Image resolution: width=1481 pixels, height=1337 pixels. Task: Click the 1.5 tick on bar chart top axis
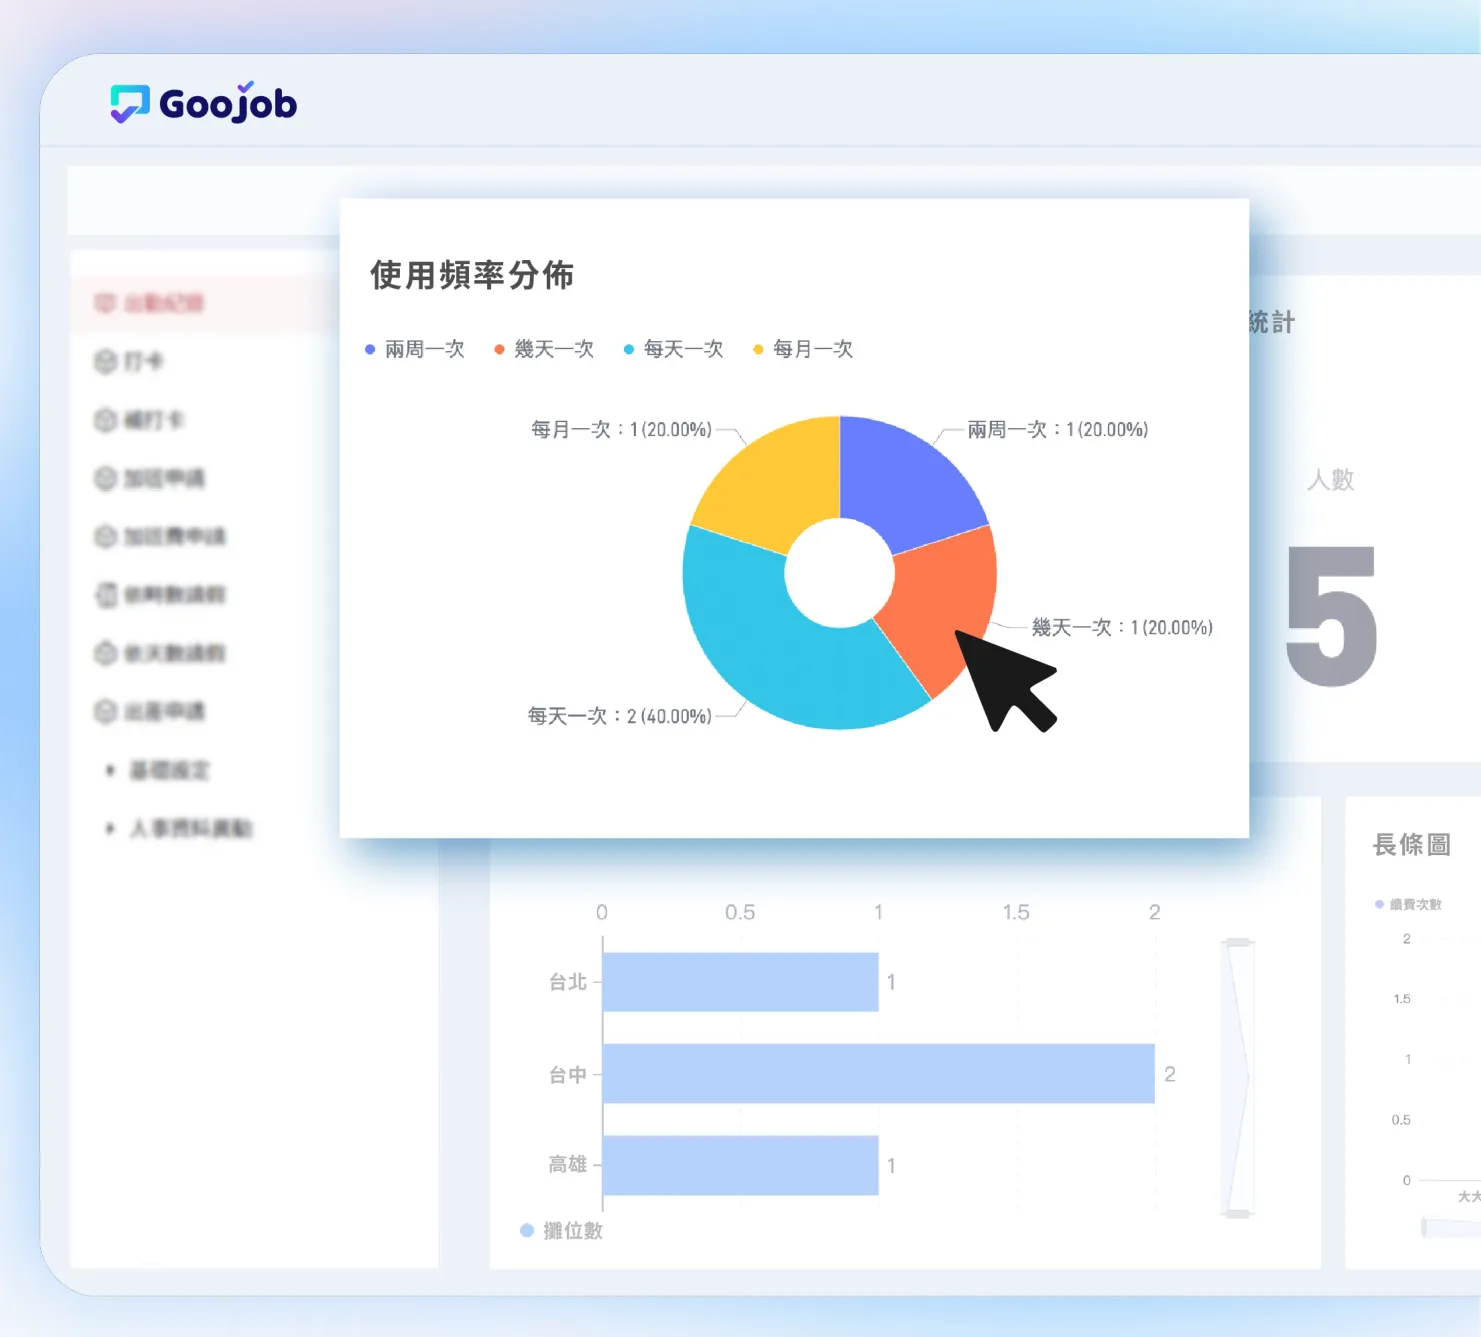coord(1016,912)
